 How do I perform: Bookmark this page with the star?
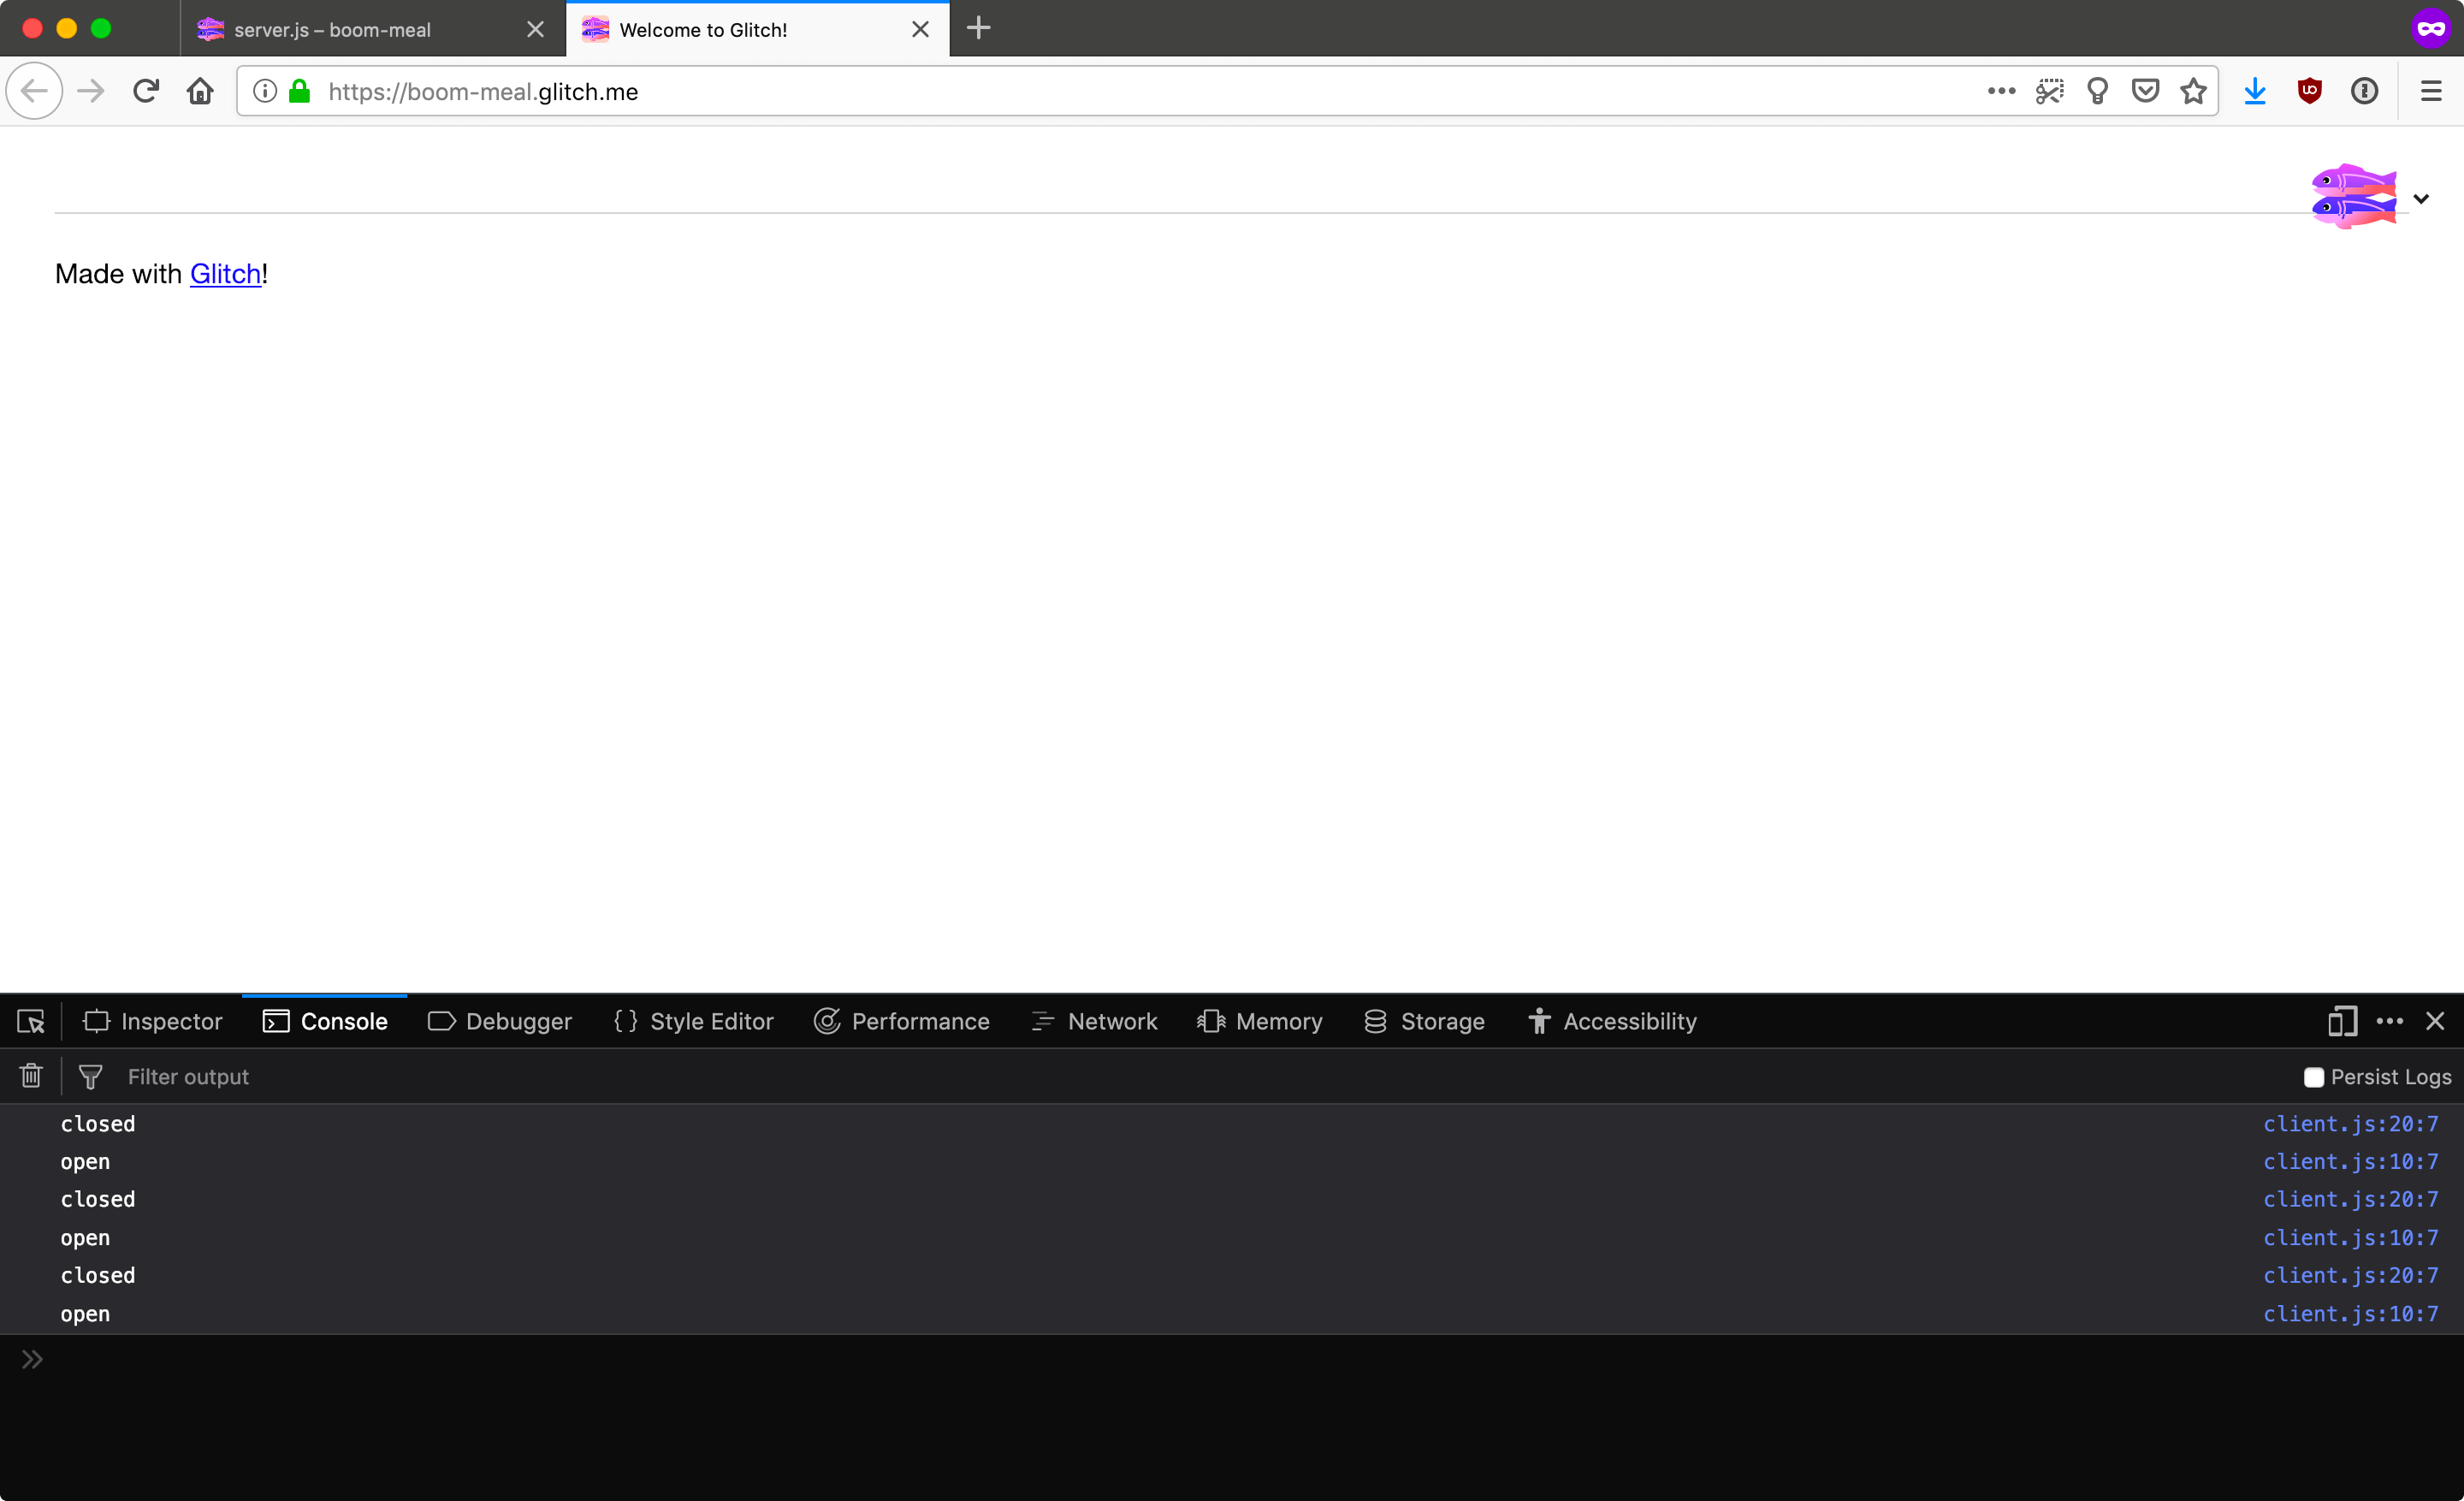point(2193,91)
